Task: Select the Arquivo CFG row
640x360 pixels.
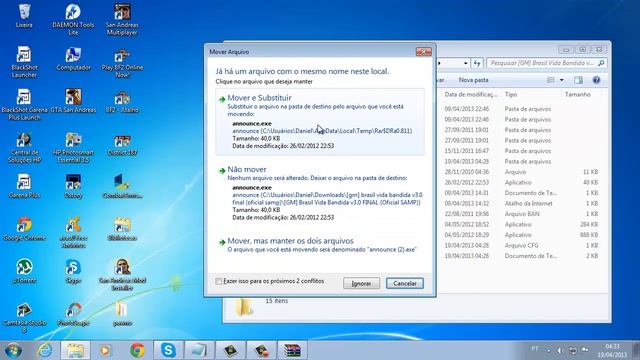Action: pos(521,245)
